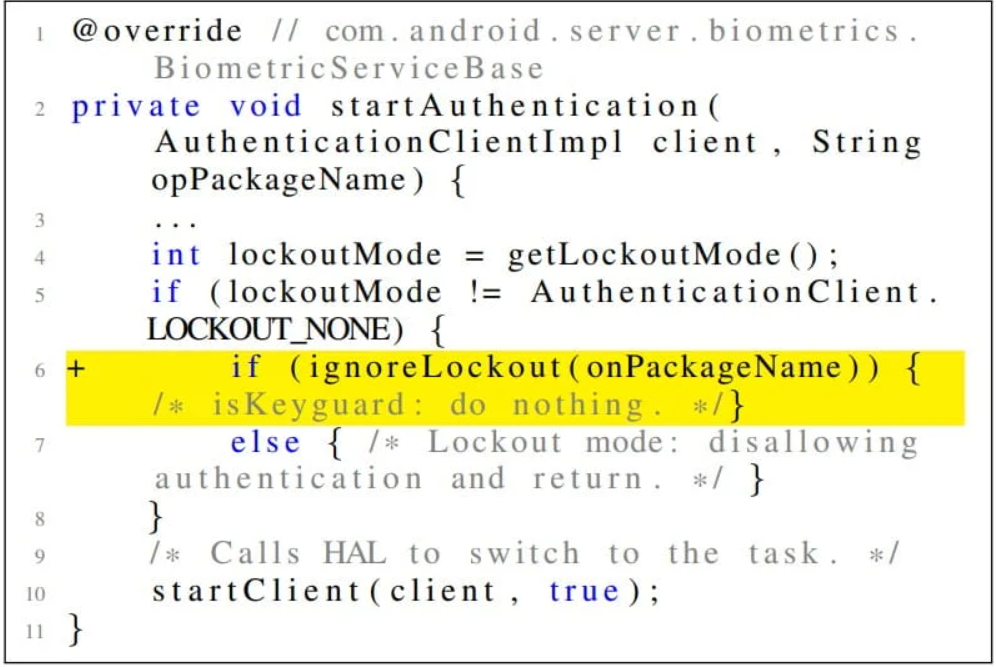Viewport: 996px width, 667px height.
Task: Click the 'Lockout mode: disallowing' comment text
Action: pos(673,442)
